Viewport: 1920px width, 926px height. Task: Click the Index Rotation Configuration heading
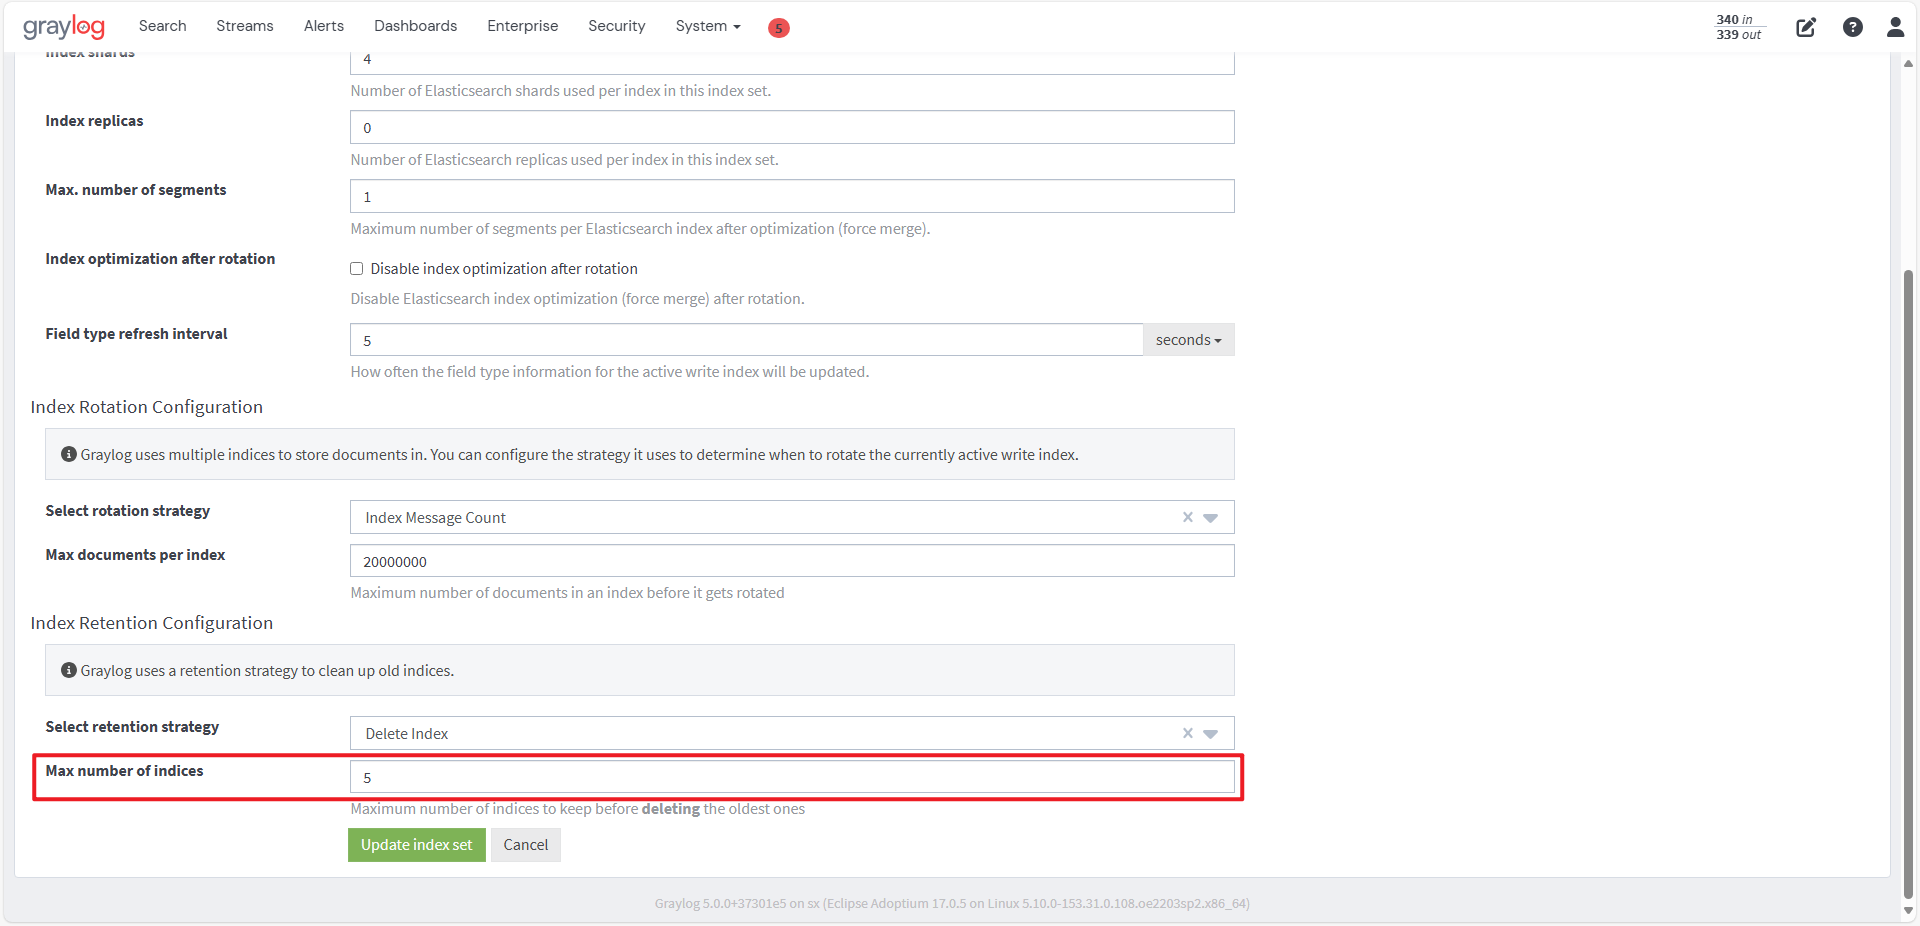click(147, 407)
